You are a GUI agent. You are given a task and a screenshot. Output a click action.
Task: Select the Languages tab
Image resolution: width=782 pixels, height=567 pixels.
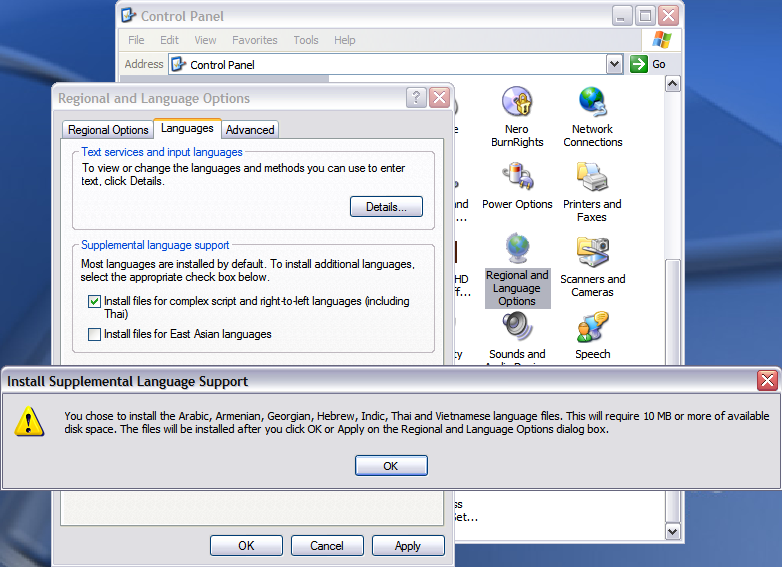tap(187, 128)
